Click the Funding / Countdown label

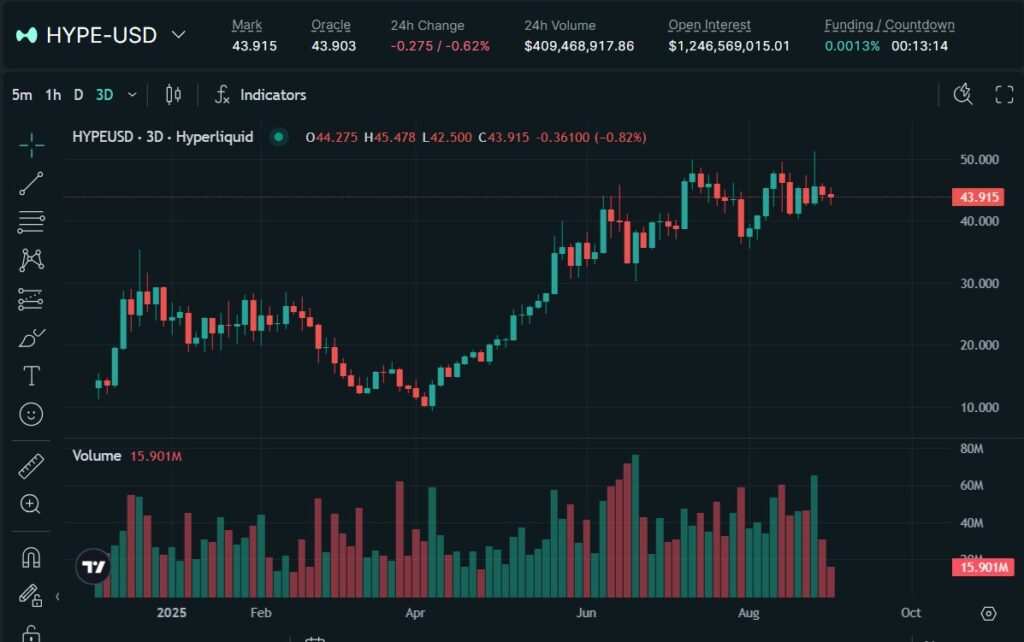[889, 25]
